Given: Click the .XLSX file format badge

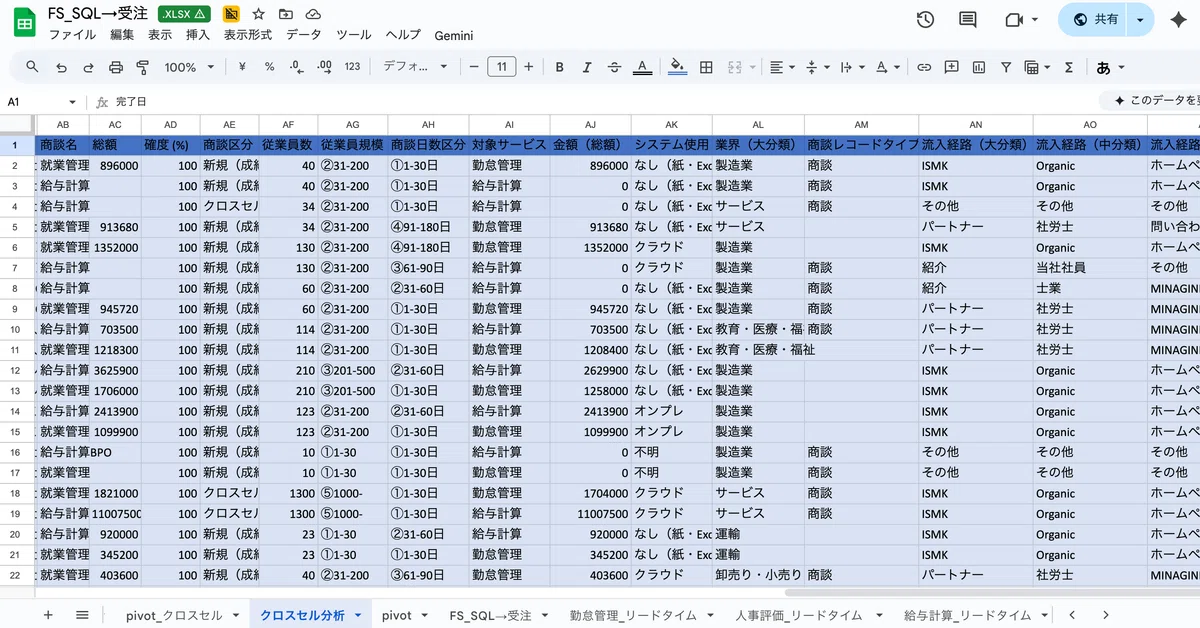Looking at the screenshot, I should (185, 14).
